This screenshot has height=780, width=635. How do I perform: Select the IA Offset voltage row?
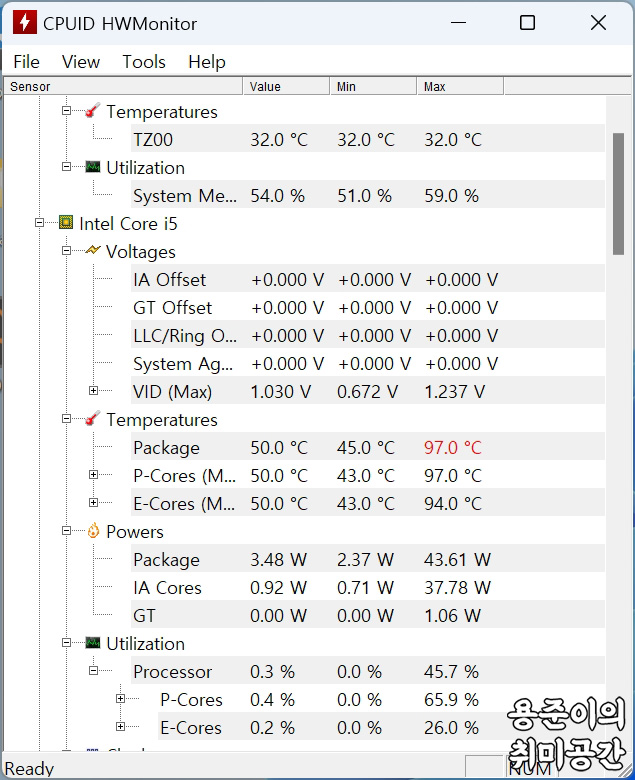[x=368, y=279]
